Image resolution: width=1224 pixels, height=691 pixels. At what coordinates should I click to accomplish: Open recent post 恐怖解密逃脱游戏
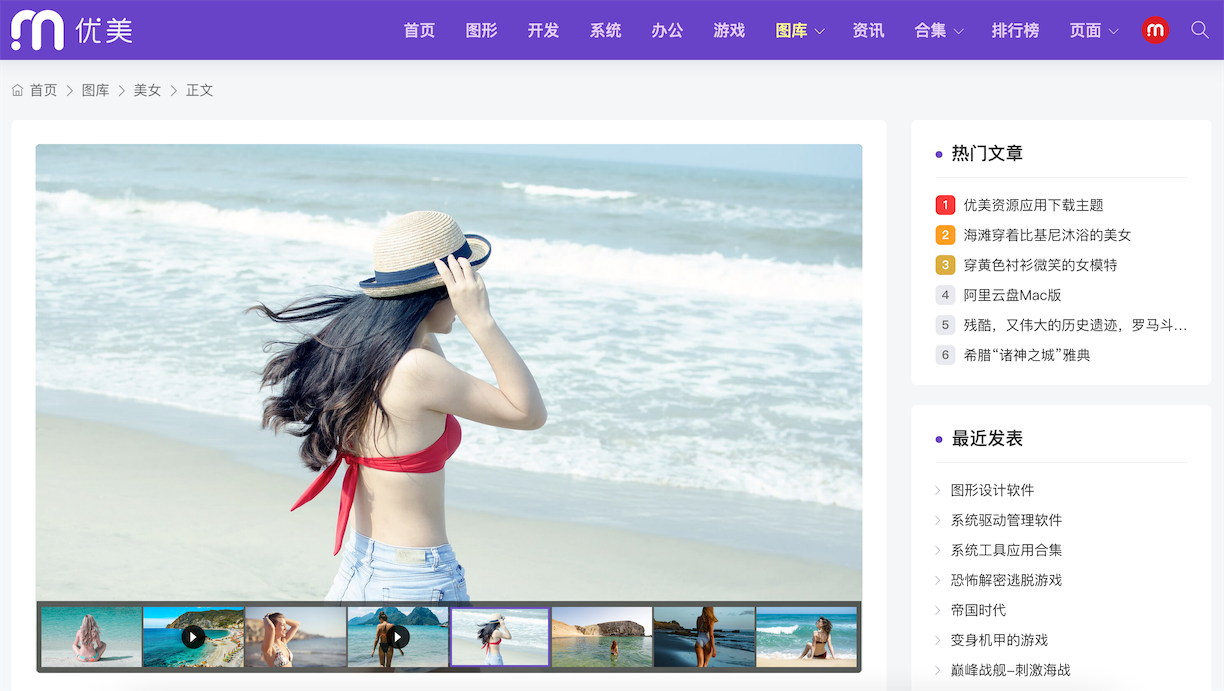click(1006, 580)
